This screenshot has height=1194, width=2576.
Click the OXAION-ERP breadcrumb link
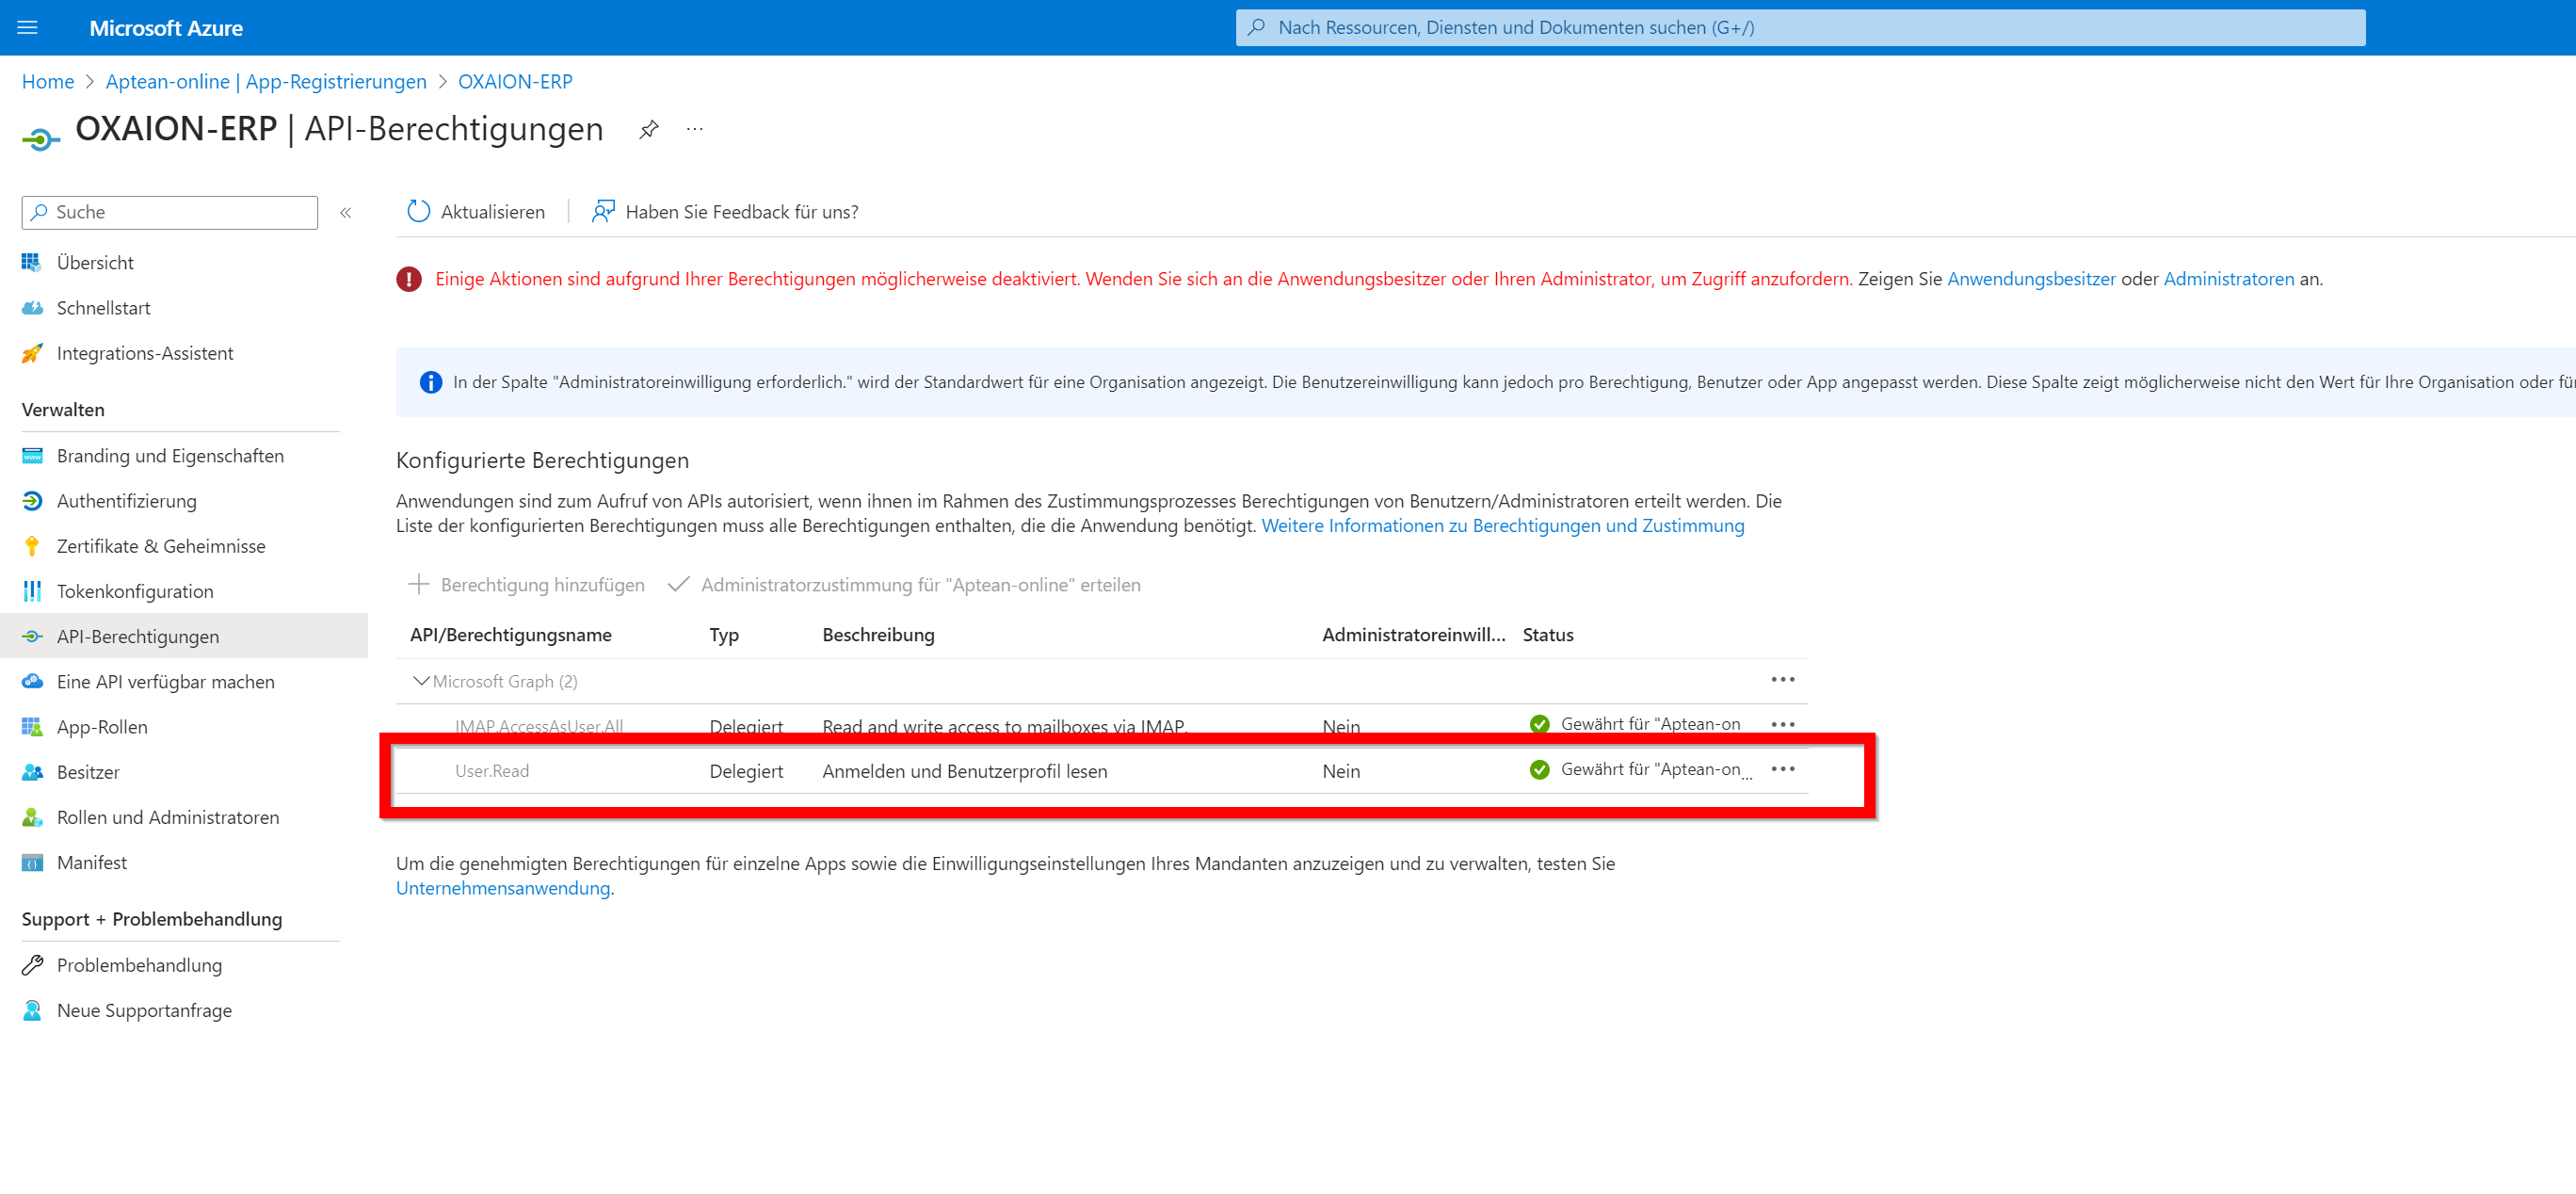click(515, 81)
